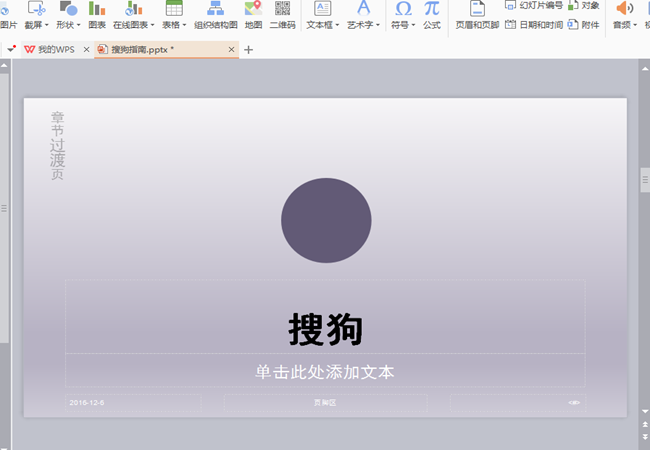Open dropdown arrow next to 在线图表
This screenshot has height=450, width=650.
click(152, 25)
